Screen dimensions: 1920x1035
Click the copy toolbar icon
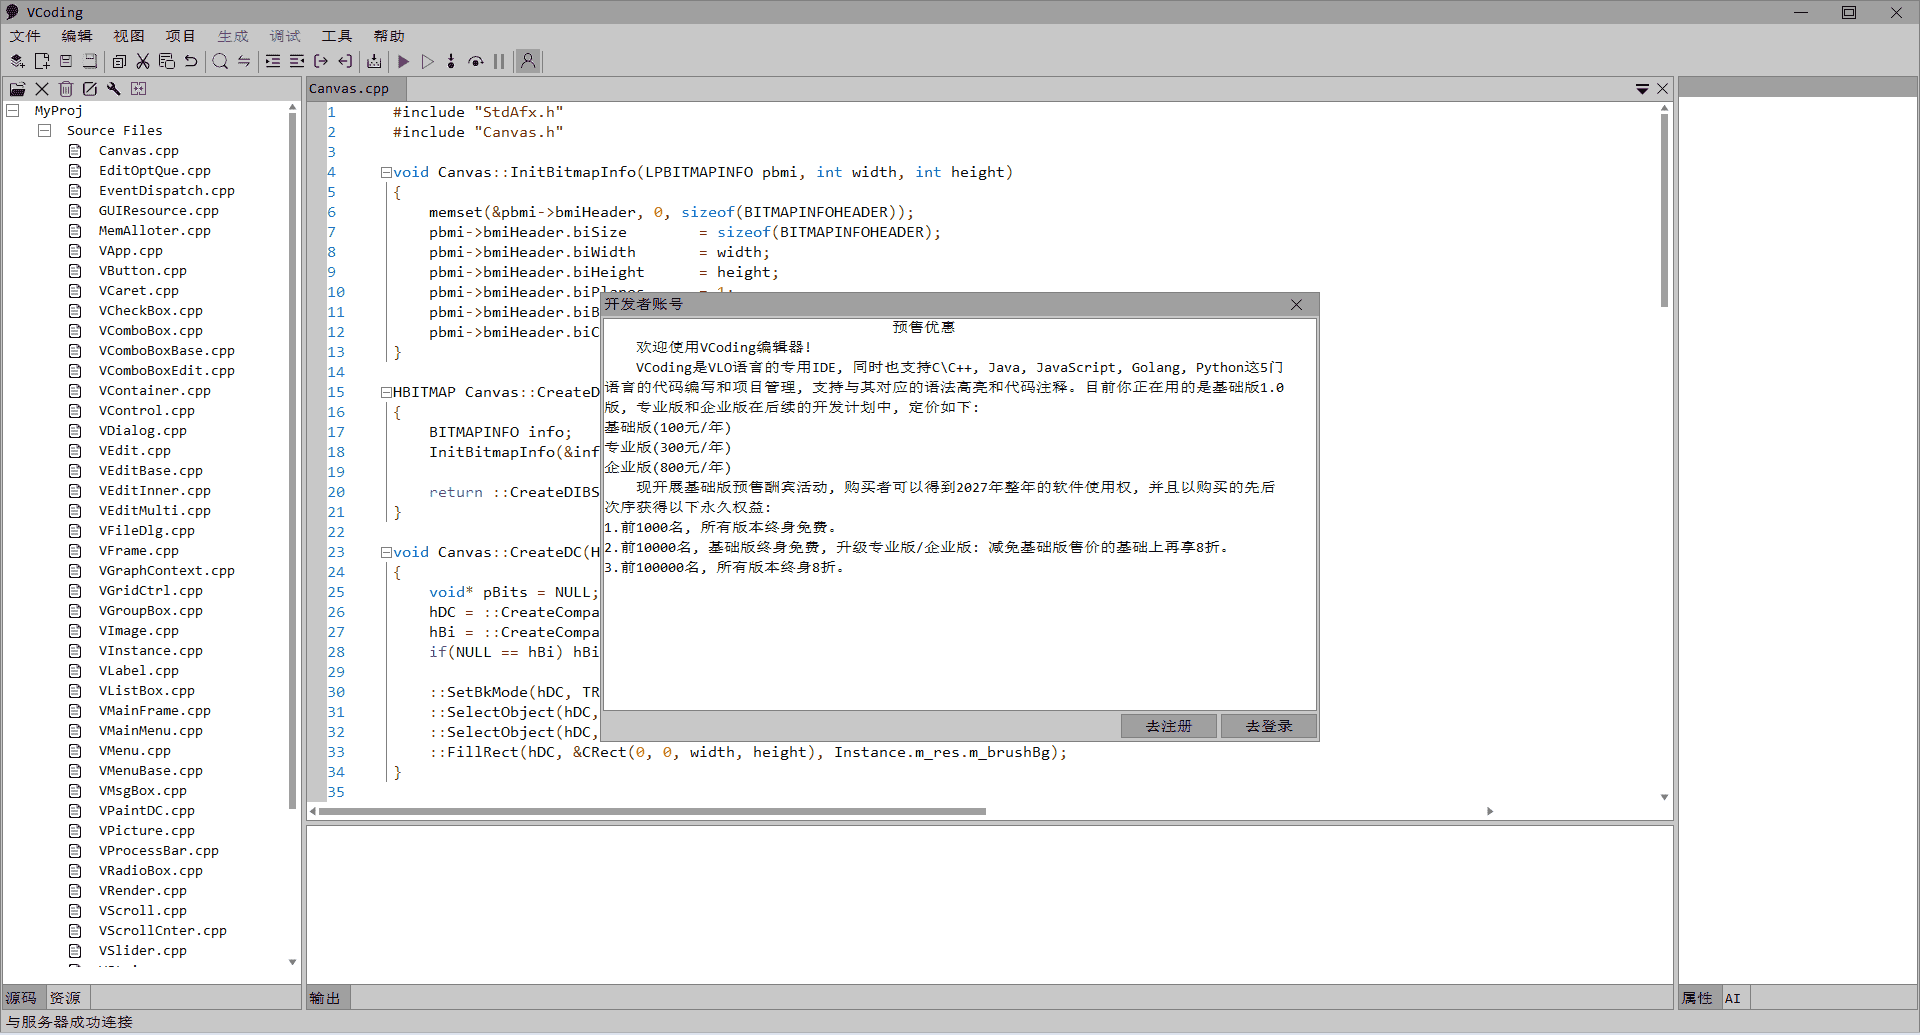click(x=119, y=61)
